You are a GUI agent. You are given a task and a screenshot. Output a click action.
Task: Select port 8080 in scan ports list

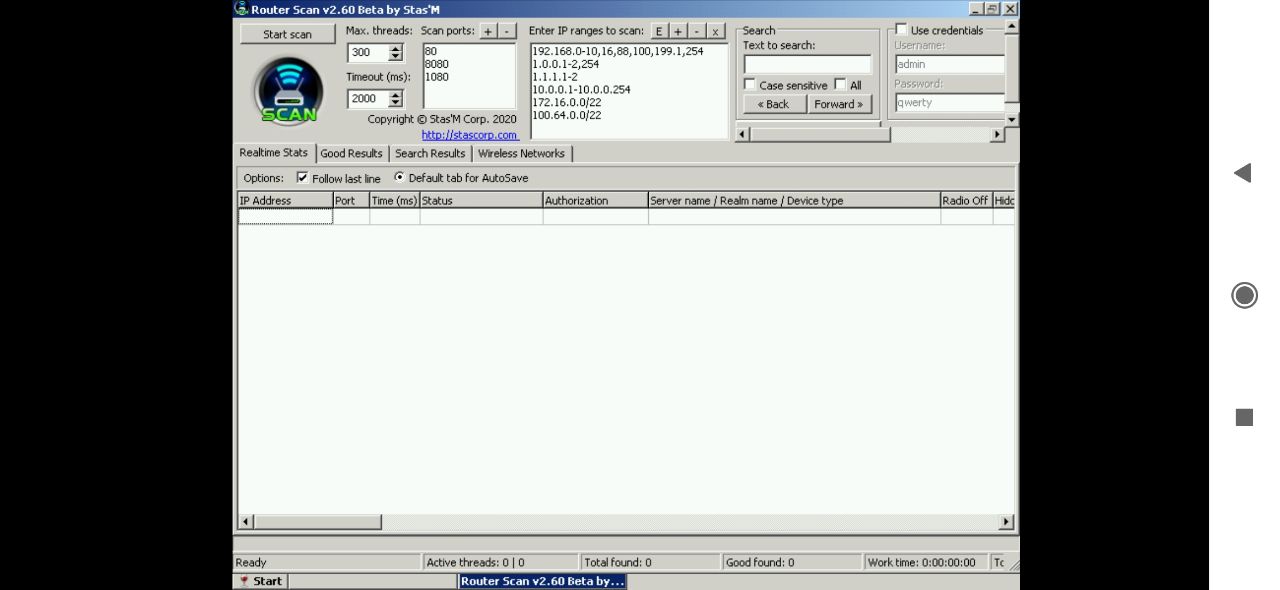[x=437, y=64]
